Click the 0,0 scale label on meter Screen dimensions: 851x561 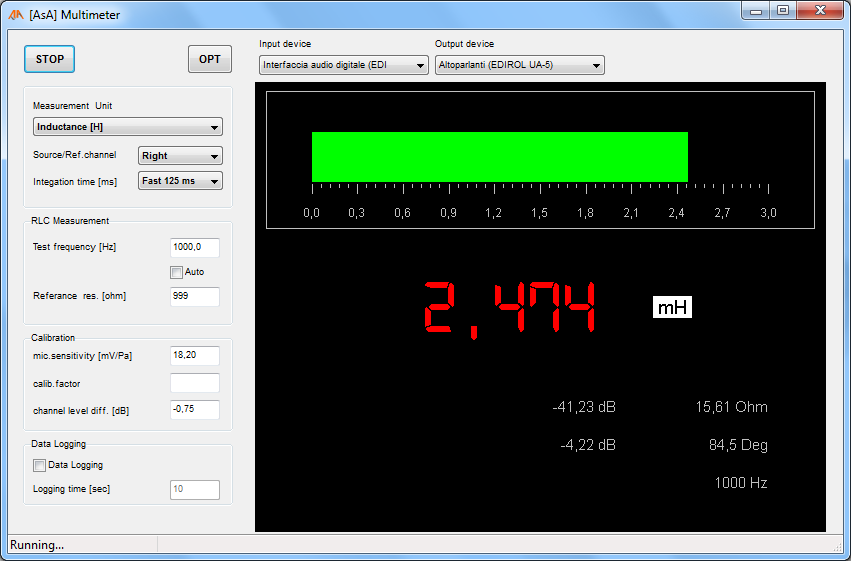[x=311, y=213]
